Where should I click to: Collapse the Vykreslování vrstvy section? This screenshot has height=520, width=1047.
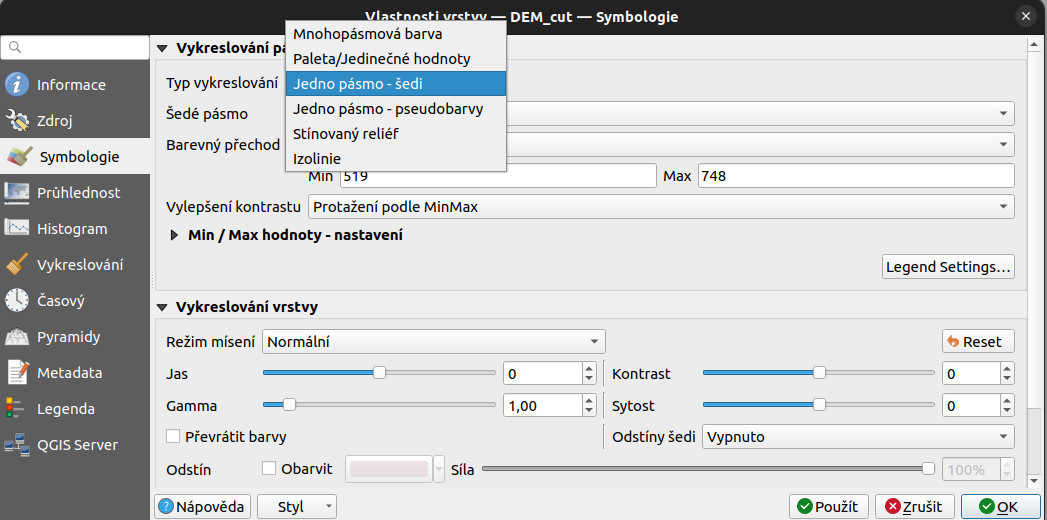(x=162, y=308)
